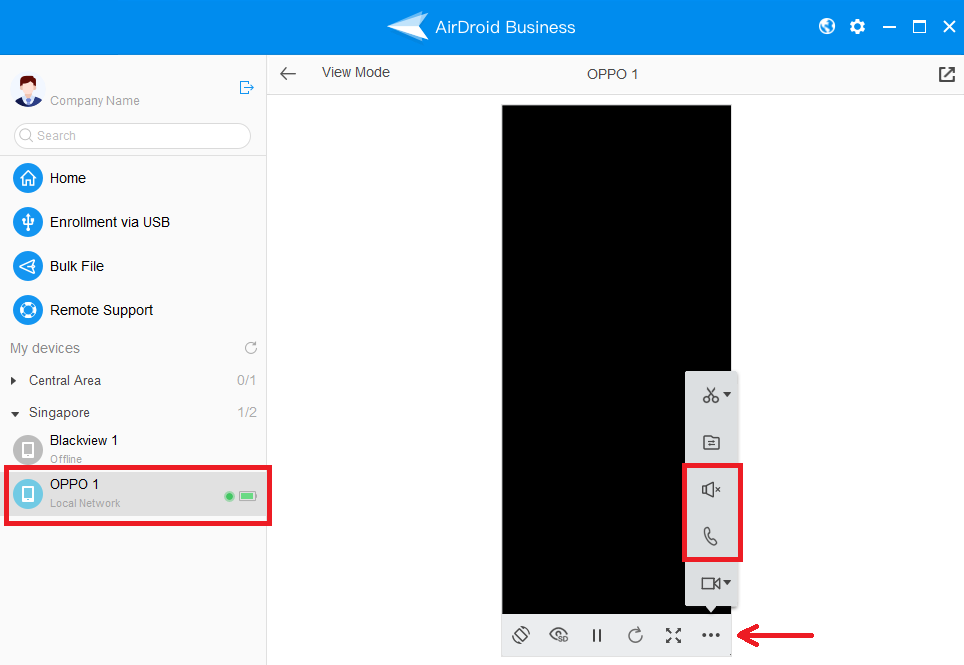The width and height of the screenshot is (964, 665).
Task: Go back with the left arrow
Action: point(288,74)
